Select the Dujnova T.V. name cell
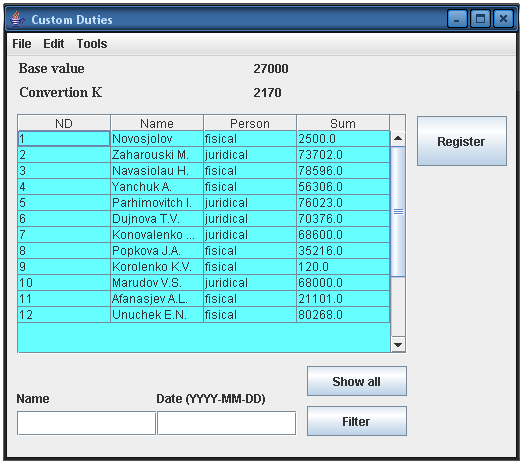Viewport: 523px width, 465px height. click(157, 219)
